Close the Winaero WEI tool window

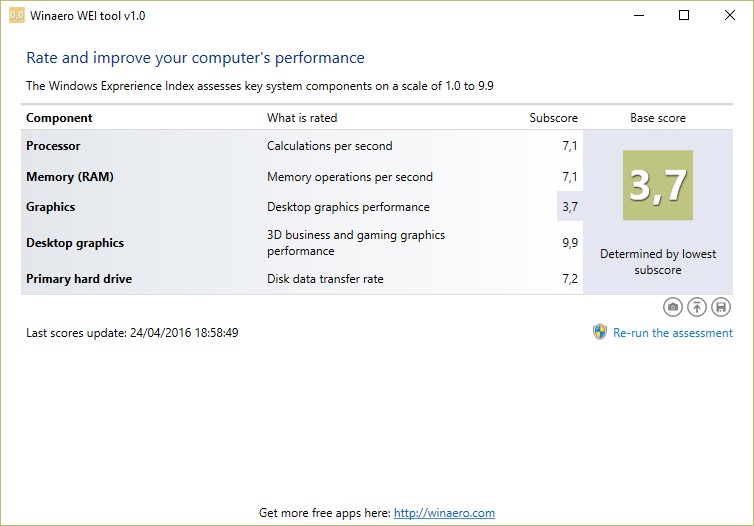point(730,16)
